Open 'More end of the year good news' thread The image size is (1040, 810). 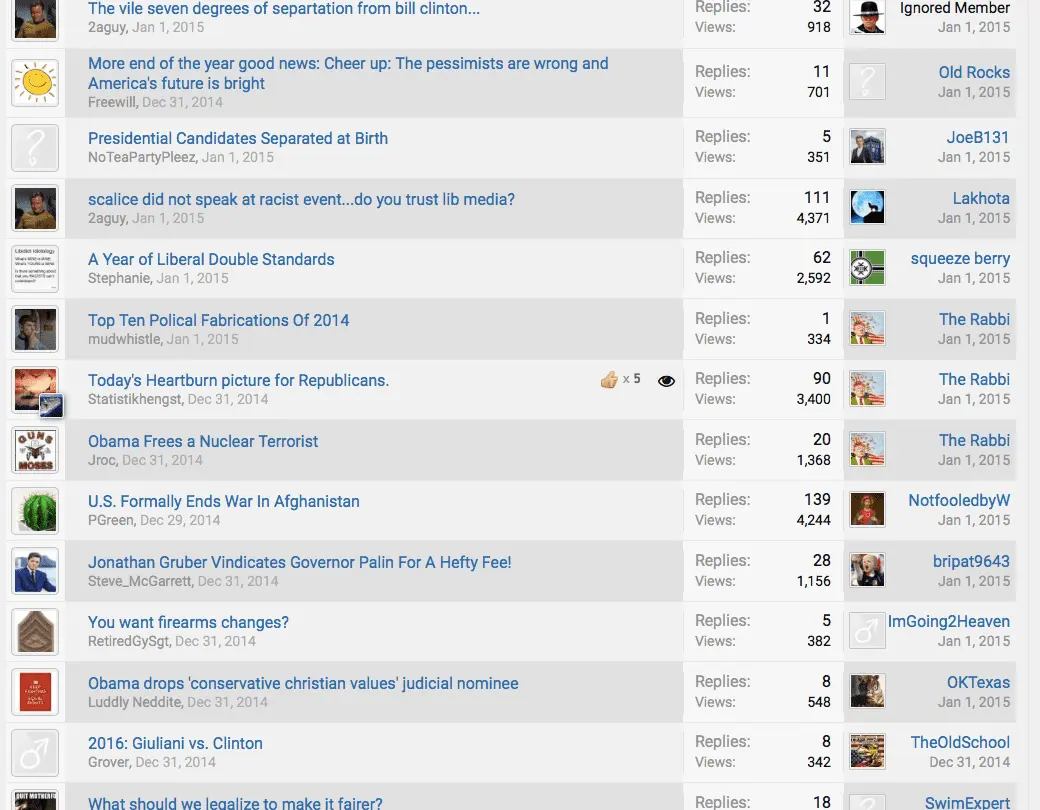pyautogui.click(x=348, y=73)
